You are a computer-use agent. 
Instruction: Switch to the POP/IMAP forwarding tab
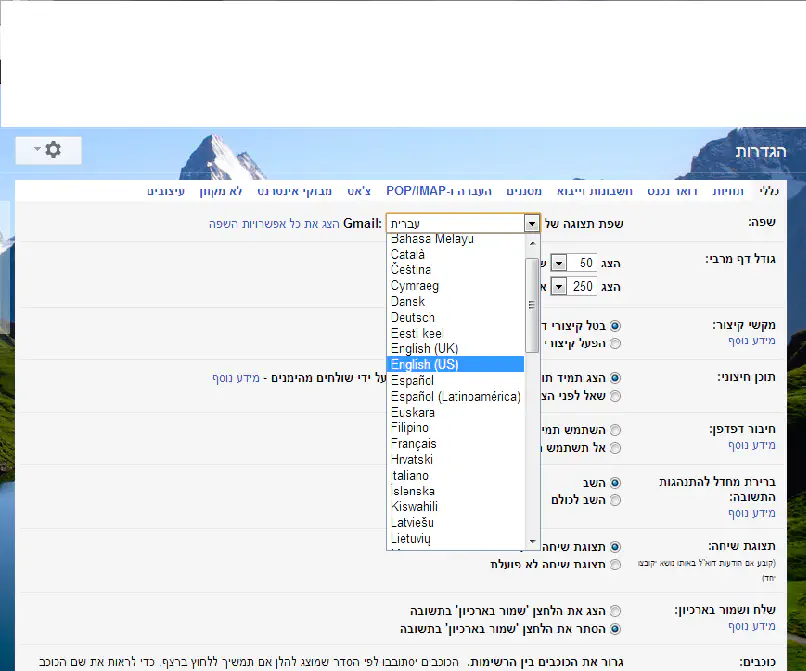pyautogui.click(x=416, y=190)
